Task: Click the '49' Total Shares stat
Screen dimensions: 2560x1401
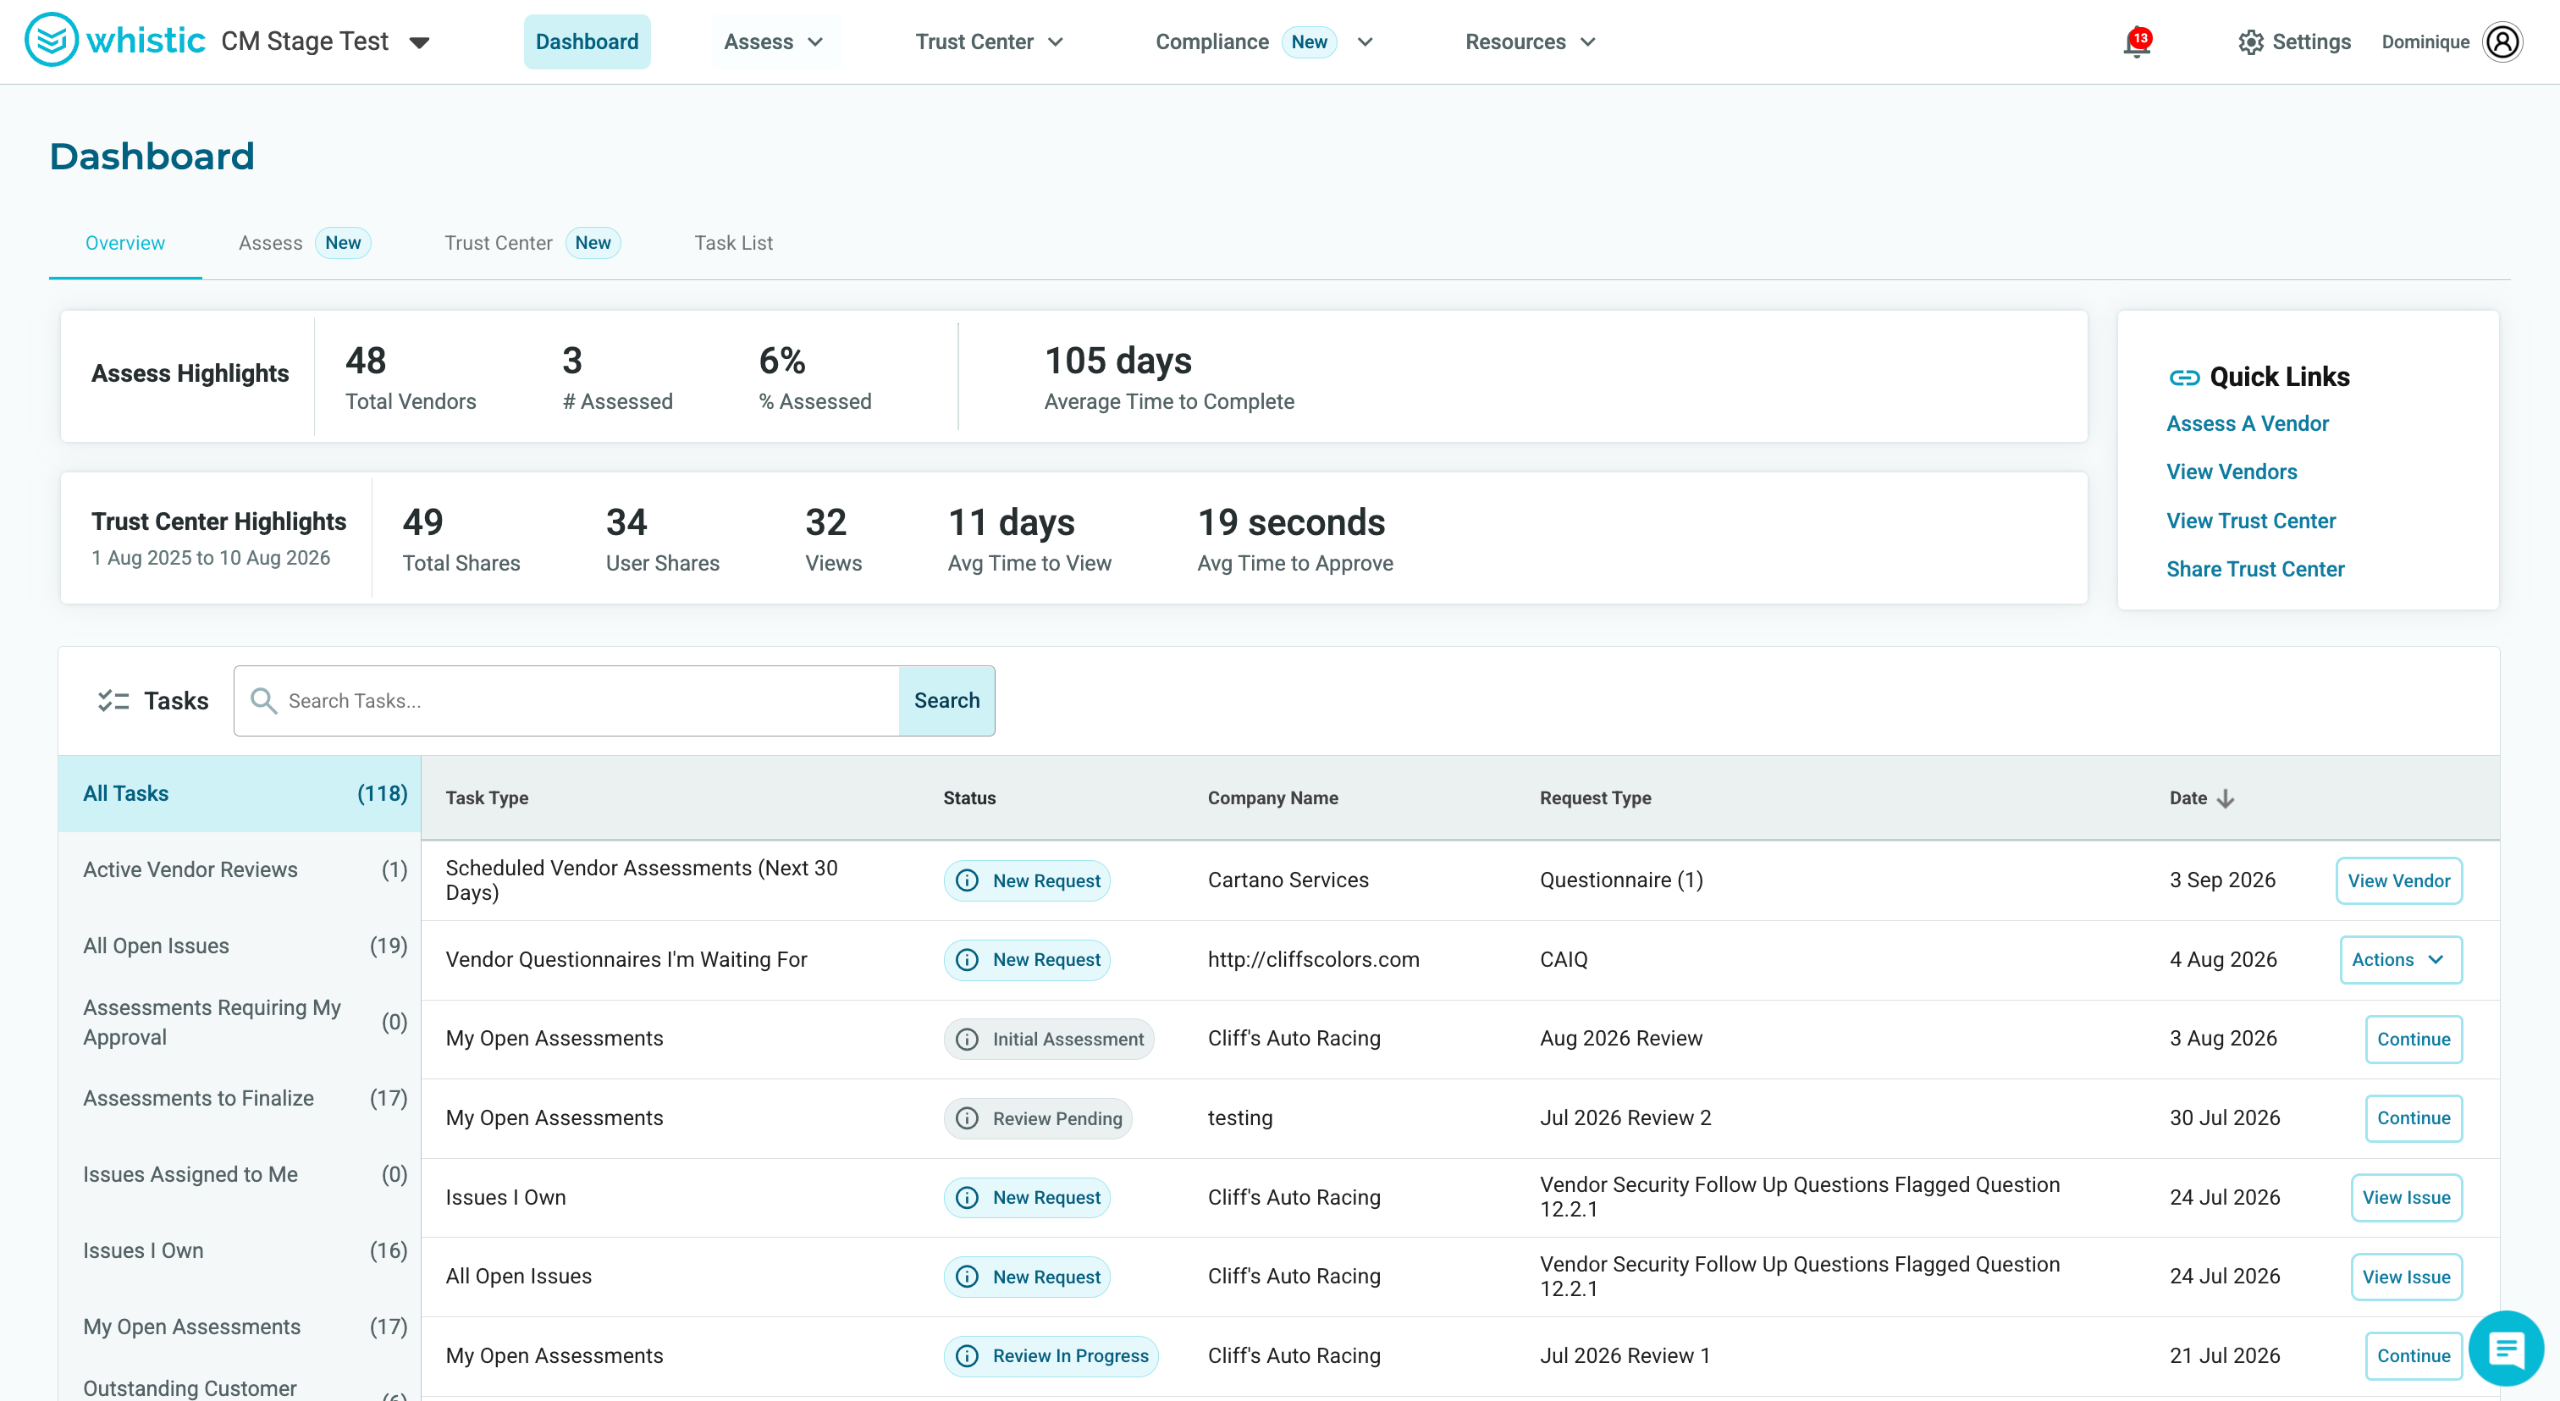Action: [x=423, y=522]
